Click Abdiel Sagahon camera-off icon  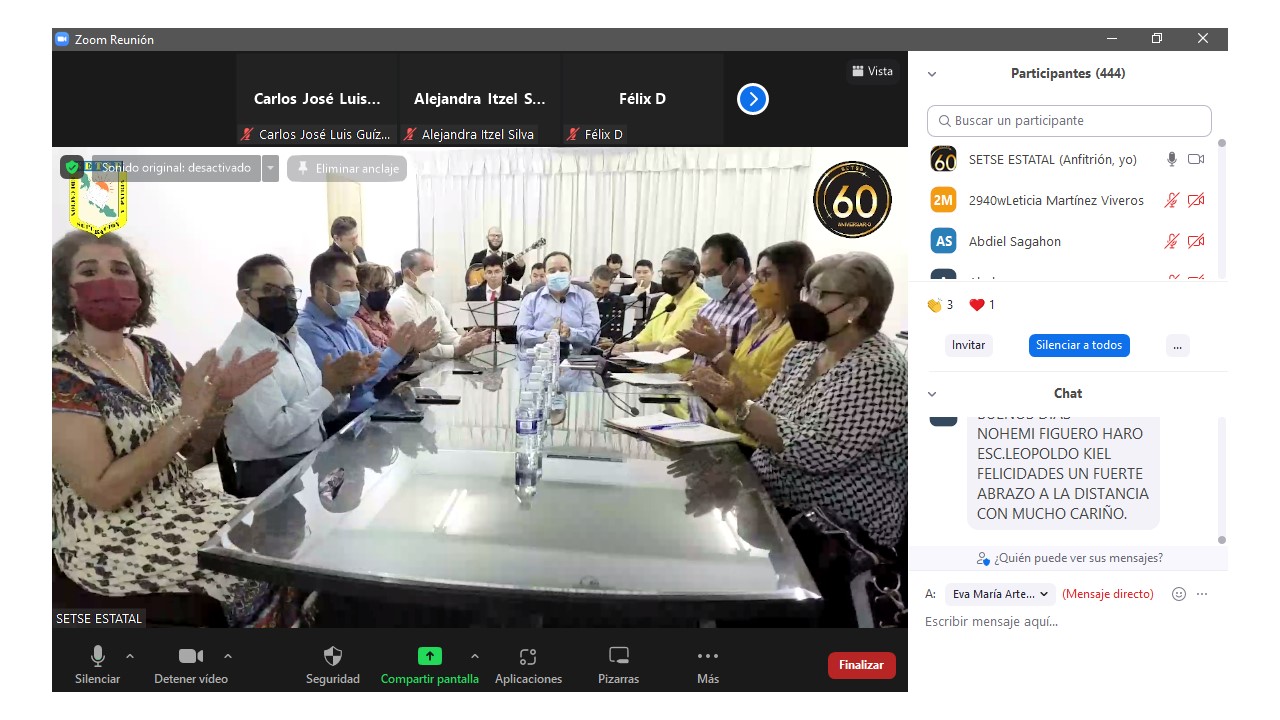pos(1196,241)
